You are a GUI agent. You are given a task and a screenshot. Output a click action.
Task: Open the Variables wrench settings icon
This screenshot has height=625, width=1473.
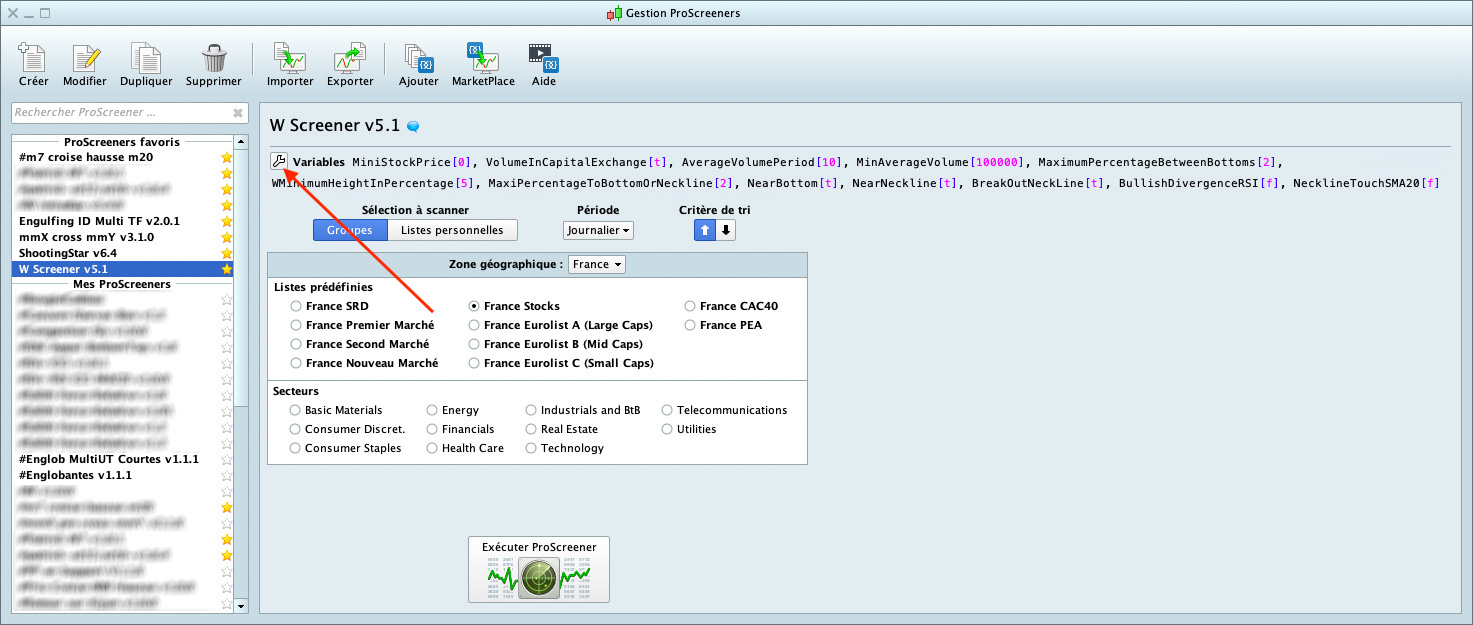pyautogui.click(x=279, y=161)
